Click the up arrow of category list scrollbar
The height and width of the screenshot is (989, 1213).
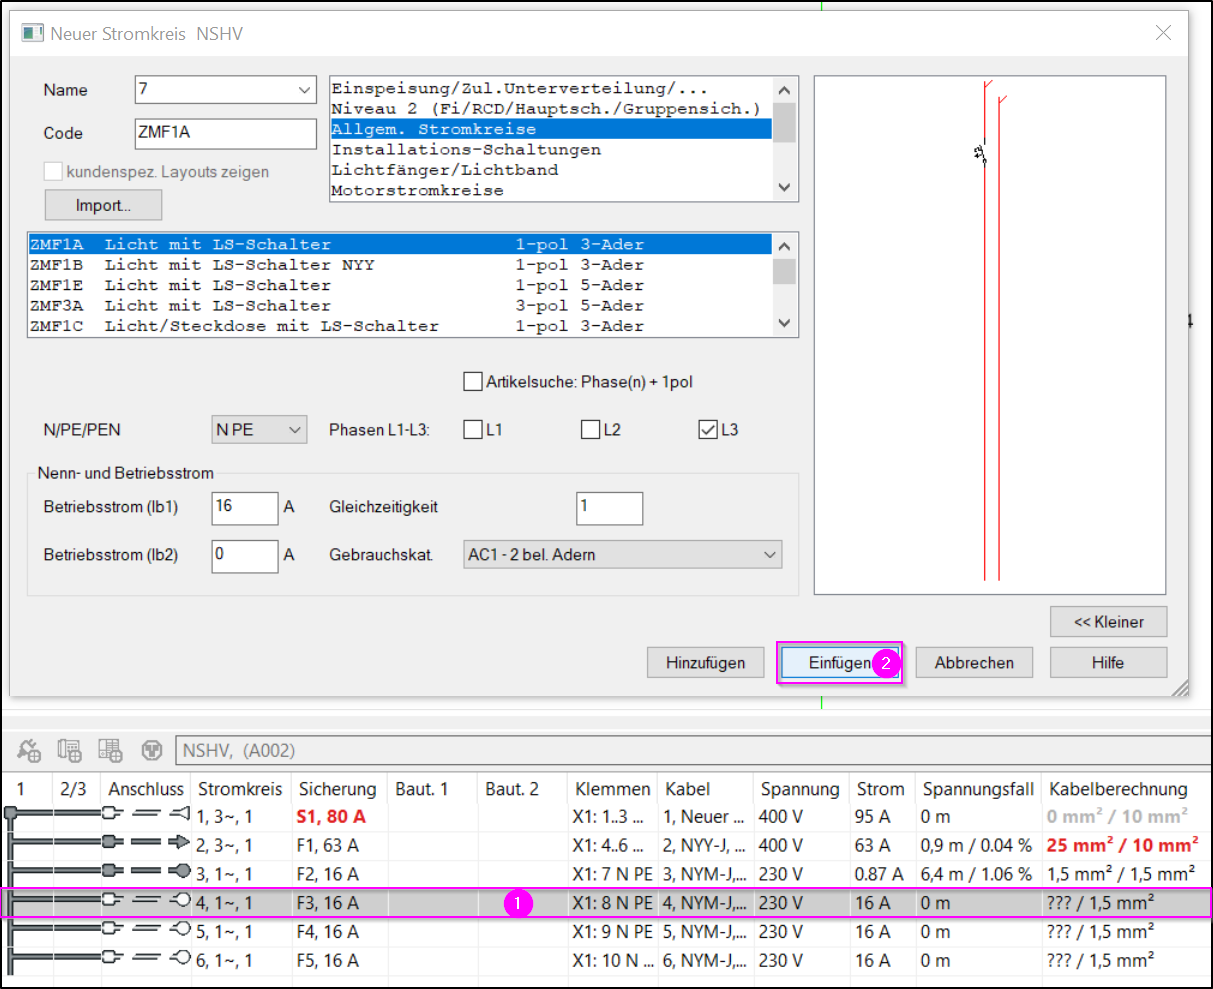784,90
